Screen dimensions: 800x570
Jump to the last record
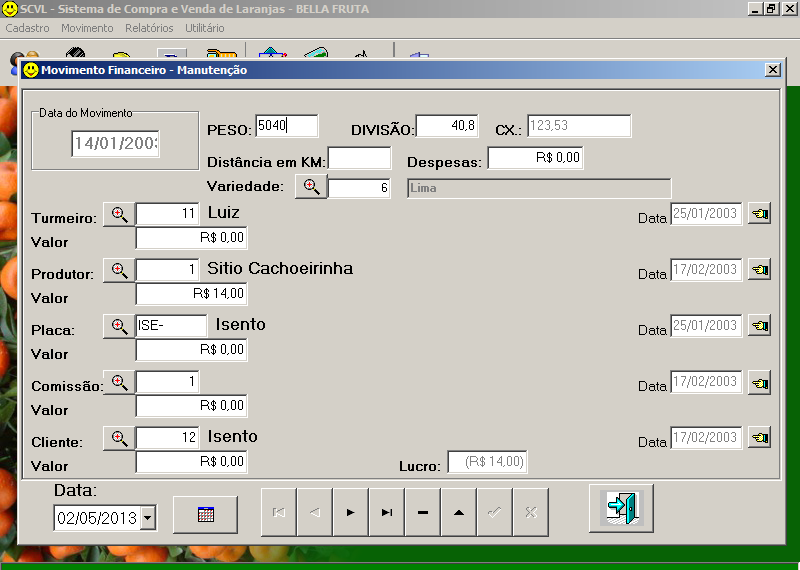click(386, 512)
